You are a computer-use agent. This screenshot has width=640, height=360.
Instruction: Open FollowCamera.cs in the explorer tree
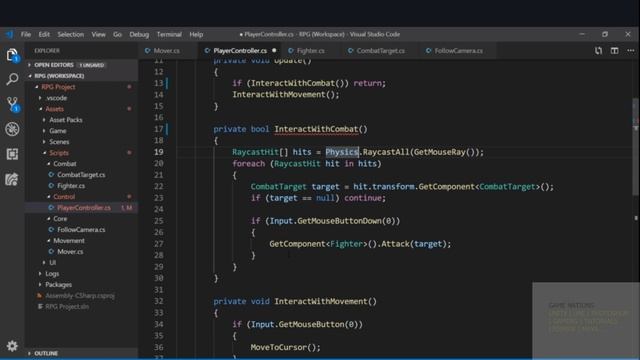coord(81,230)
